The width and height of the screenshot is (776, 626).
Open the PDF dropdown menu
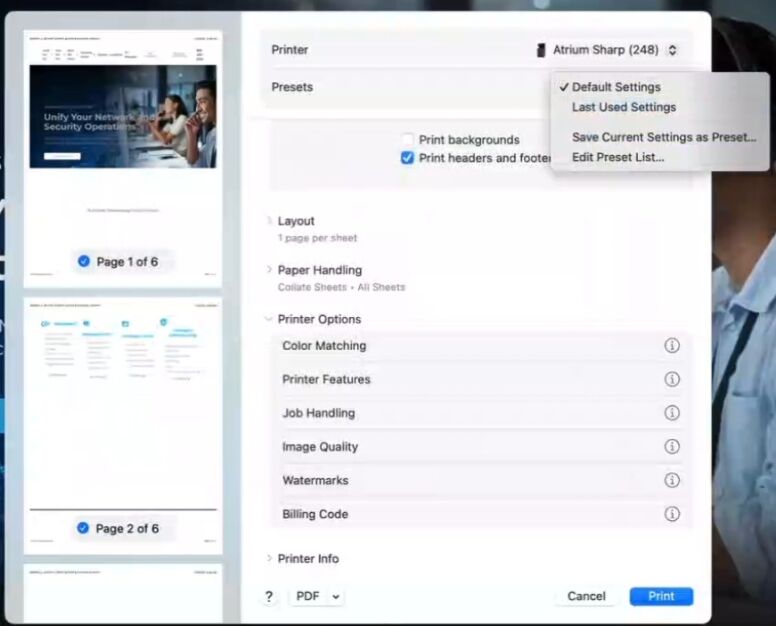317,597
